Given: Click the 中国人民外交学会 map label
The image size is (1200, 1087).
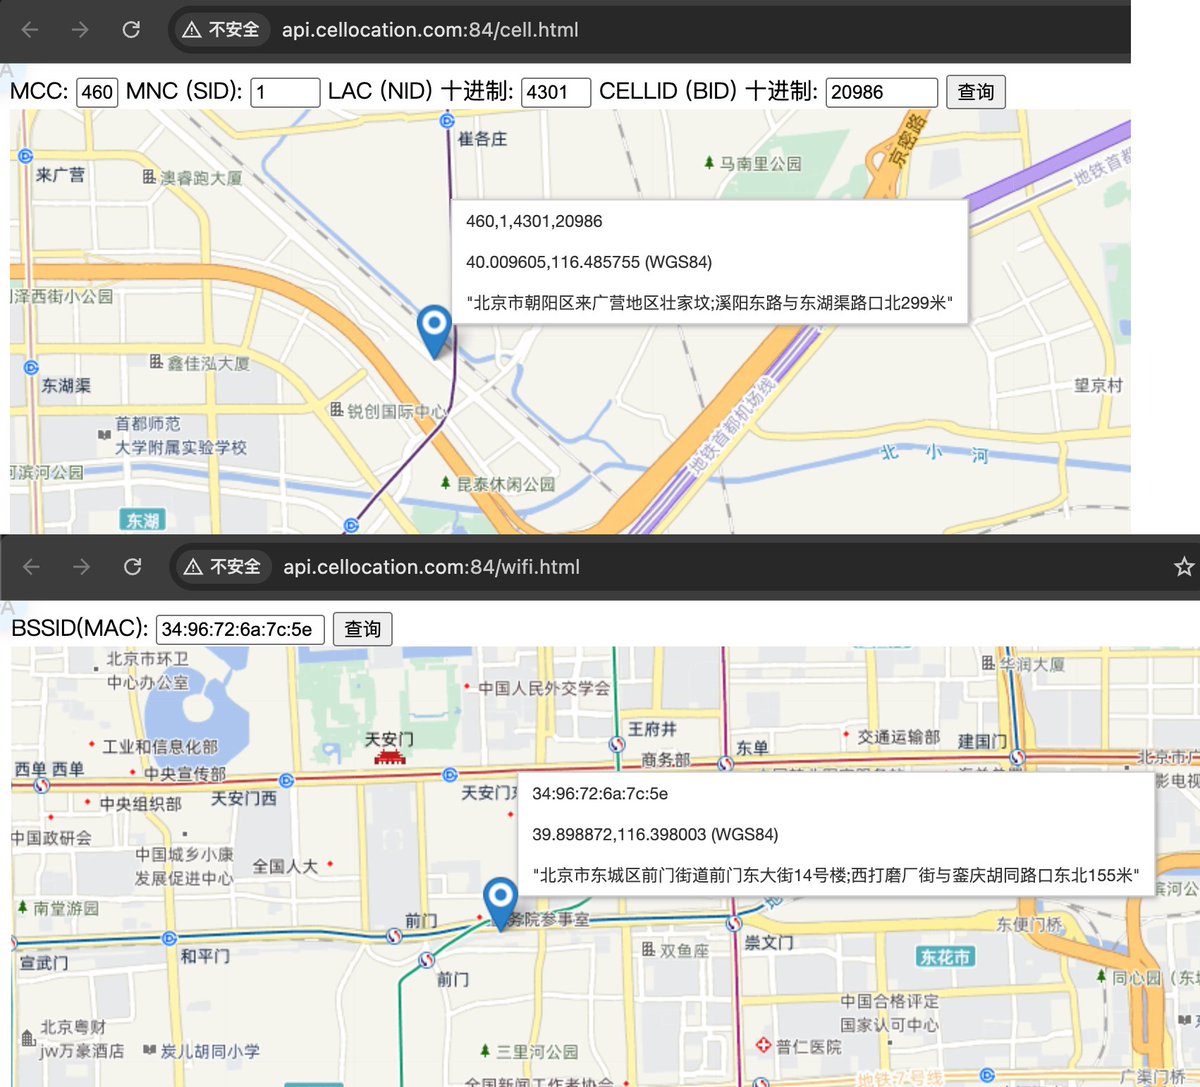Looking at the screenshot, I should (x=544, y=688).
